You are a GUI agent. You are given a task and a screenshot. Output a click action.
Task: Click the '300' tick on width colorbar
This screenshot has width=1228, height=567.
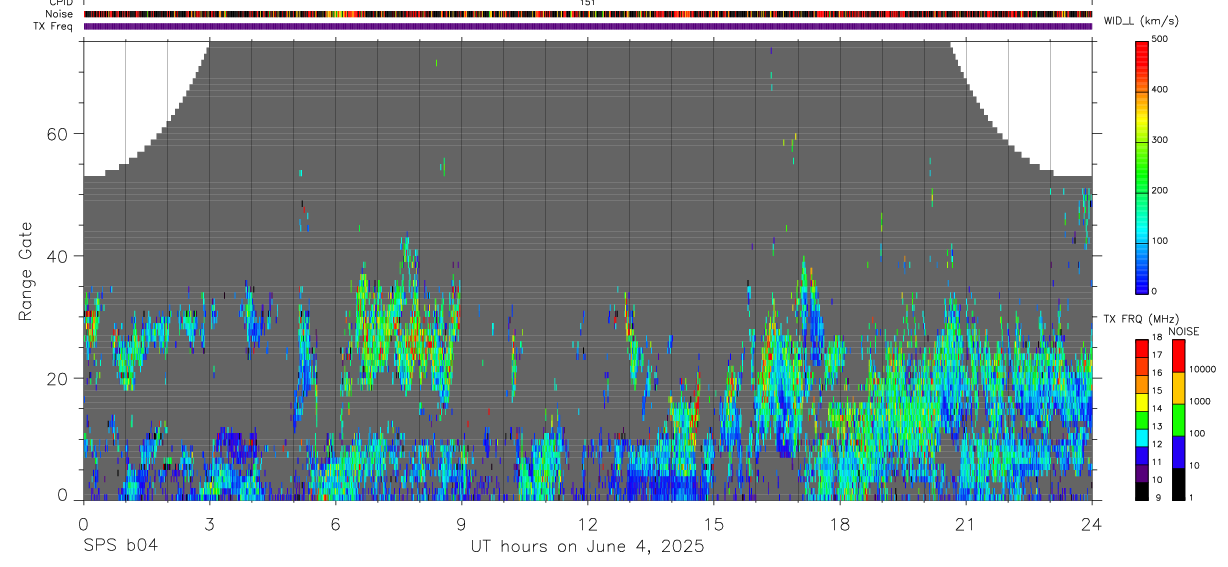click(x=1161, y=140)
